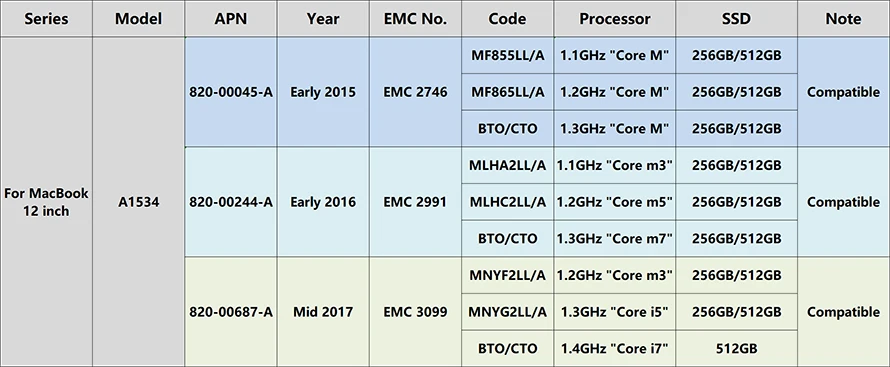Image resolution: width=890 pixels, height=367 pixels.
Task: Select the For MacBook 12 inch cell
Action: point(46,202)
